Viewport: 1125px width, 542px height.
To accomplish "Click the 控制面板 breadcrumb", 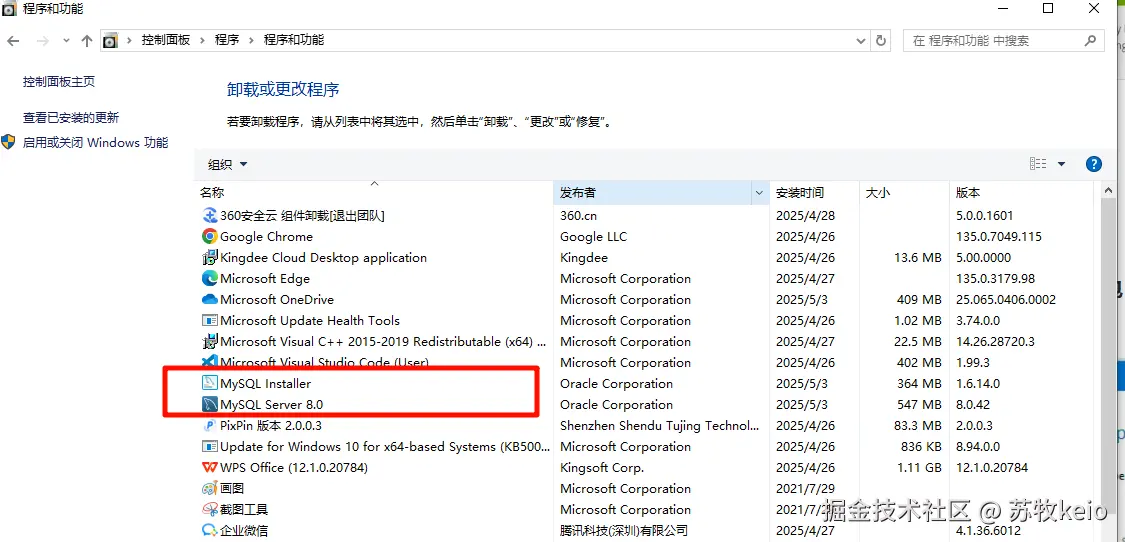I will click(166, 40).
